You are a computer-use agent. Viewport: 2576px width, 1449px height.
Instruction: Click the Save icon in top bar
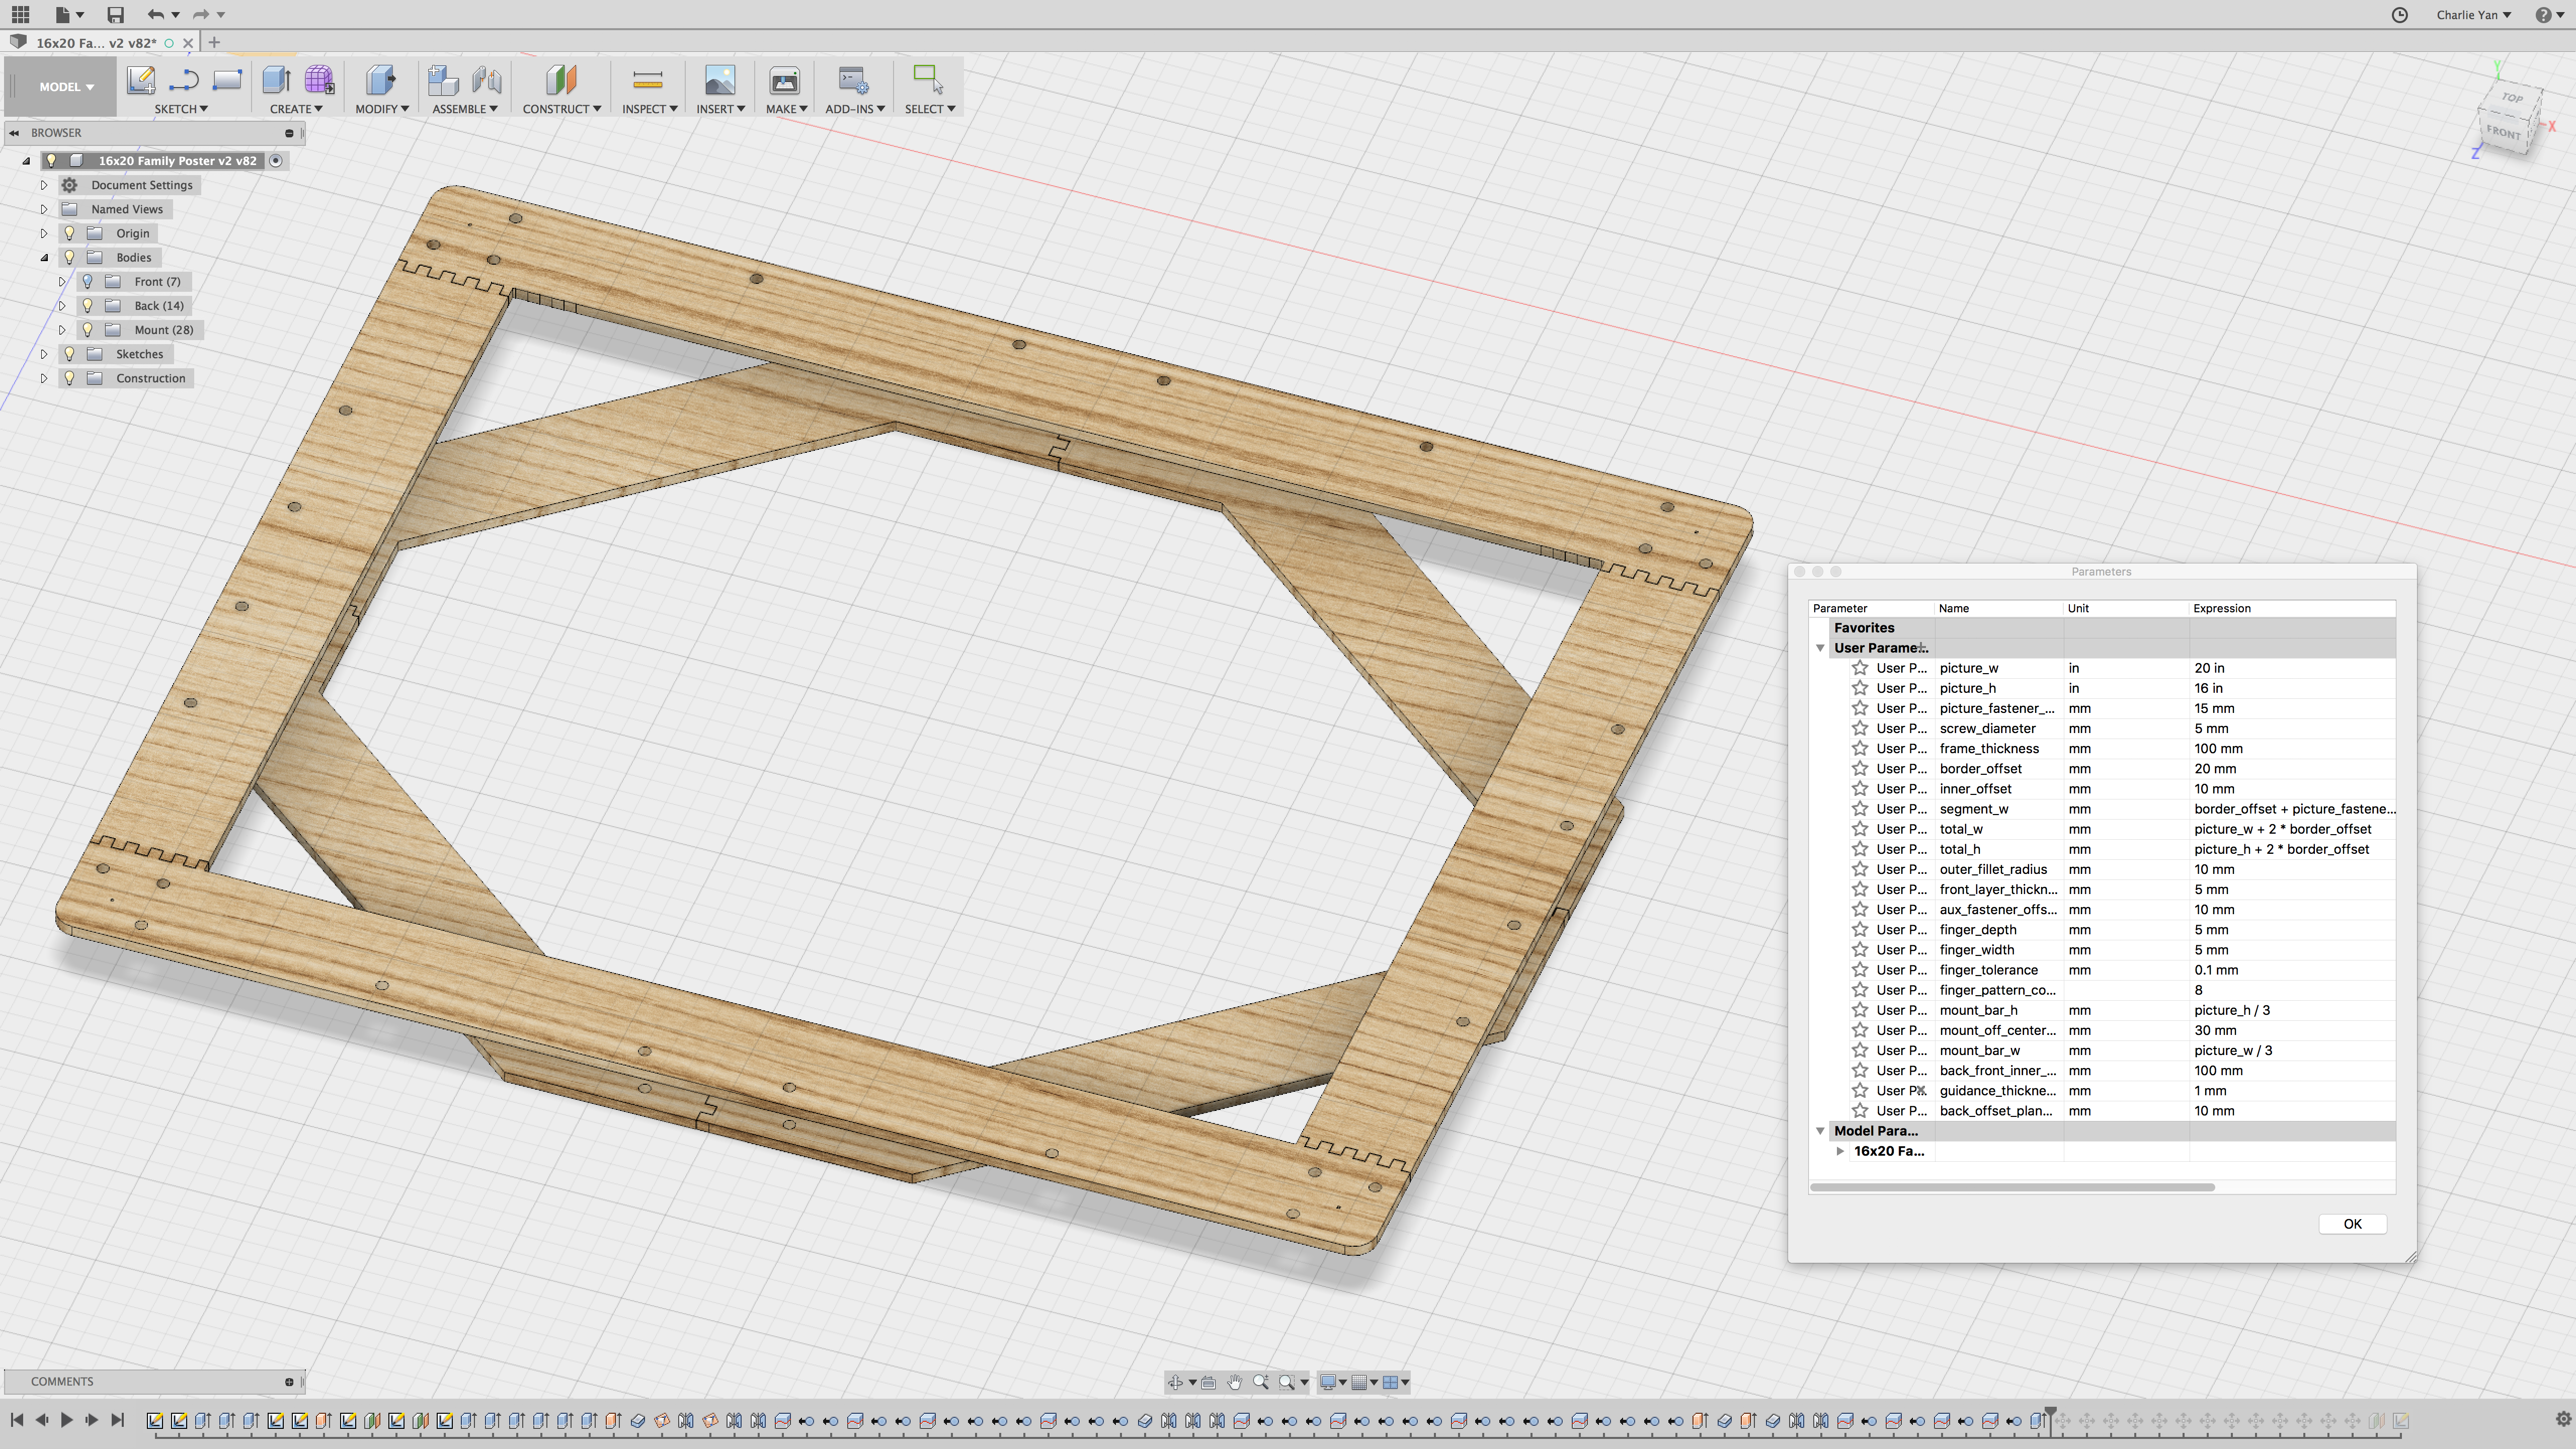point(115,14)
